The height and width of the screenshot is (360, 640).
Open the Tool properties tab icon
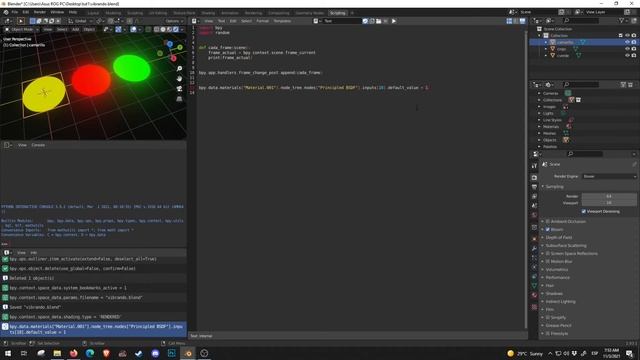click(534, 166)
